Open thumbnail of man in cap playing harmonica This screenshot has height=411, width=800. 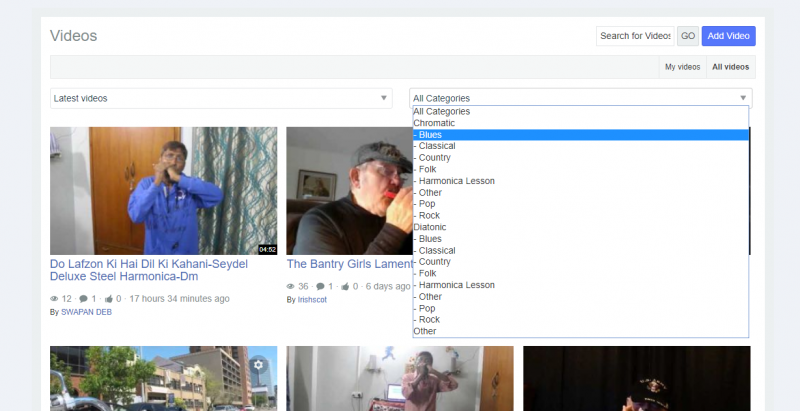point(349,191)
